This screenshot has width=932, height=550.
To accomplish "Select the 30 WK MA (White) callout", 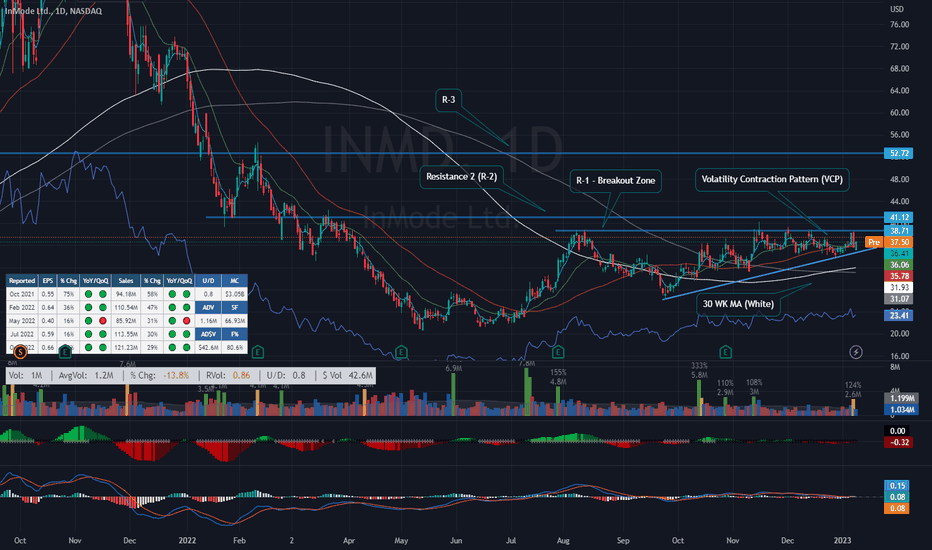I will 738,304.
